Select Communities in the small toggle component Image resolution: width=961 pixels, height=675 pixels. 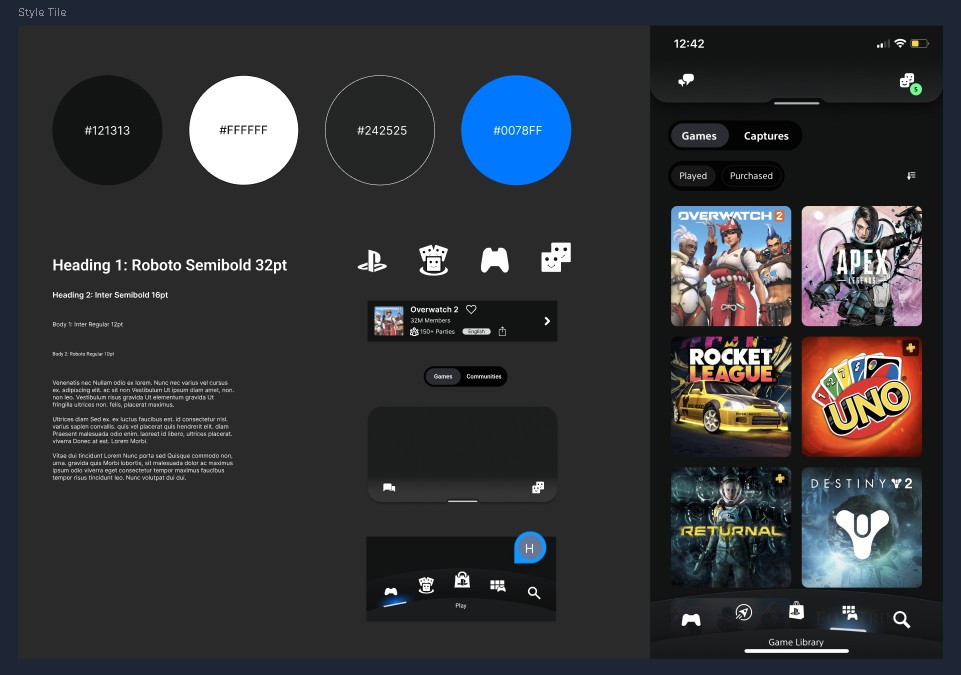coord(484,376)
